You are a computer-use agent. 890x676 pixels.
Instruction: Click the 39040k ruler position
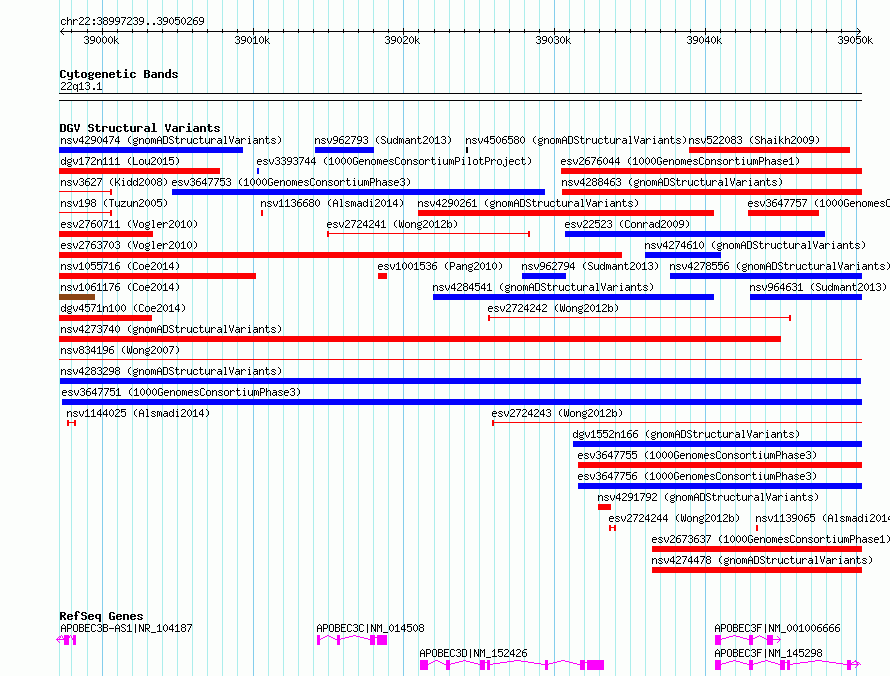coord(704,40)
